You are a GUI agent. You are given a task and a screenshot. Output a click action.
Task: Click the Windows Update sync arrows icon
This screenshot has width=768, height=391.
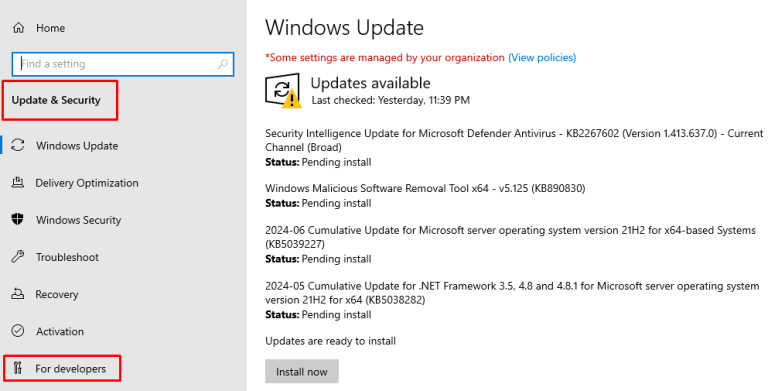[18, 145]
